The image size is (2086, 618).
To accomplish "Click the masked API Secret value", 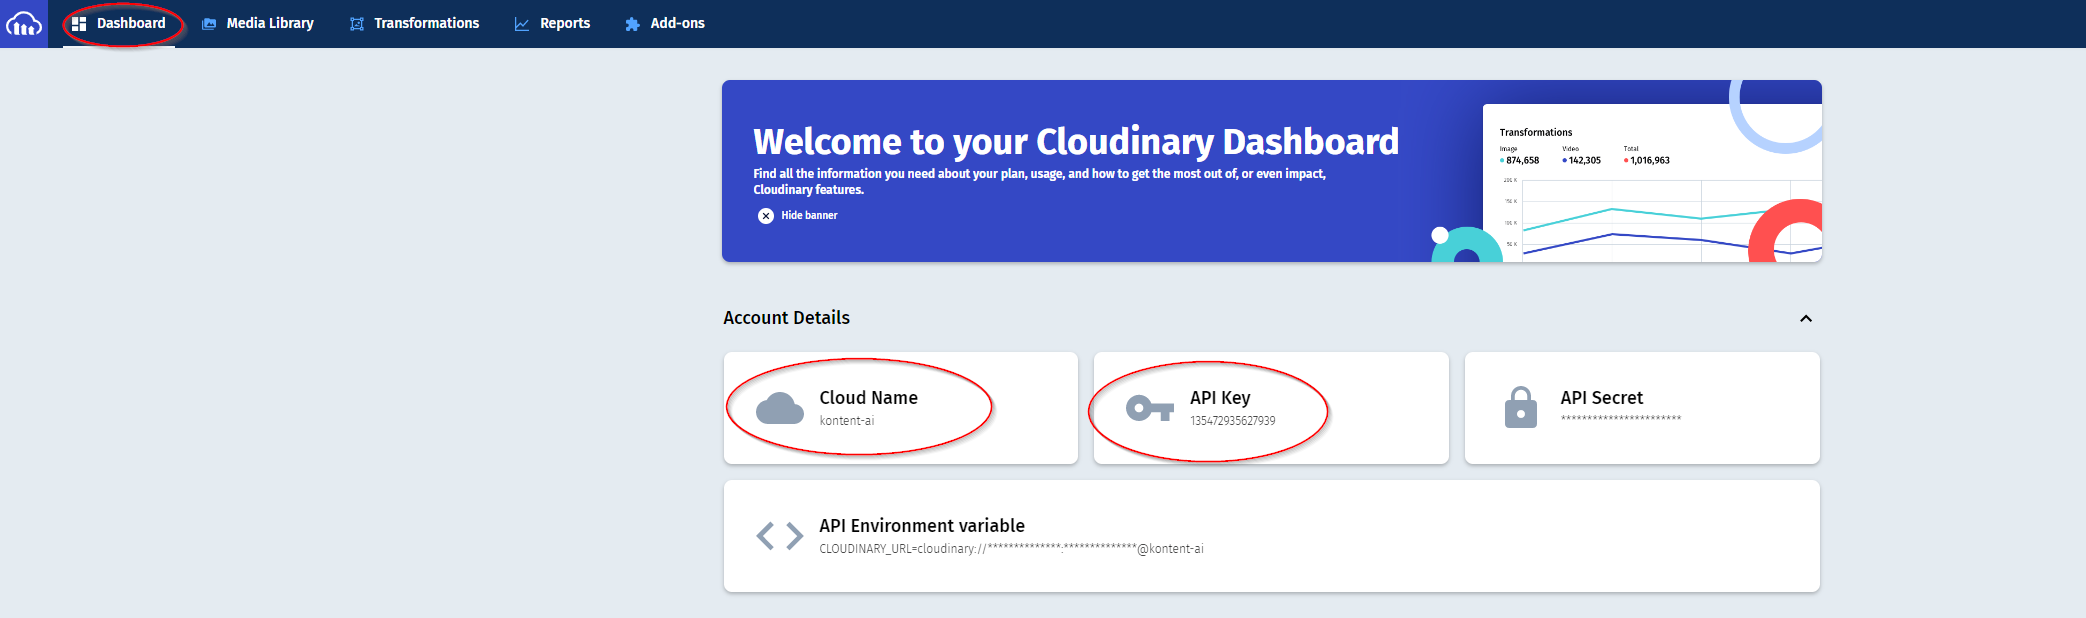I will (1621, 418).
